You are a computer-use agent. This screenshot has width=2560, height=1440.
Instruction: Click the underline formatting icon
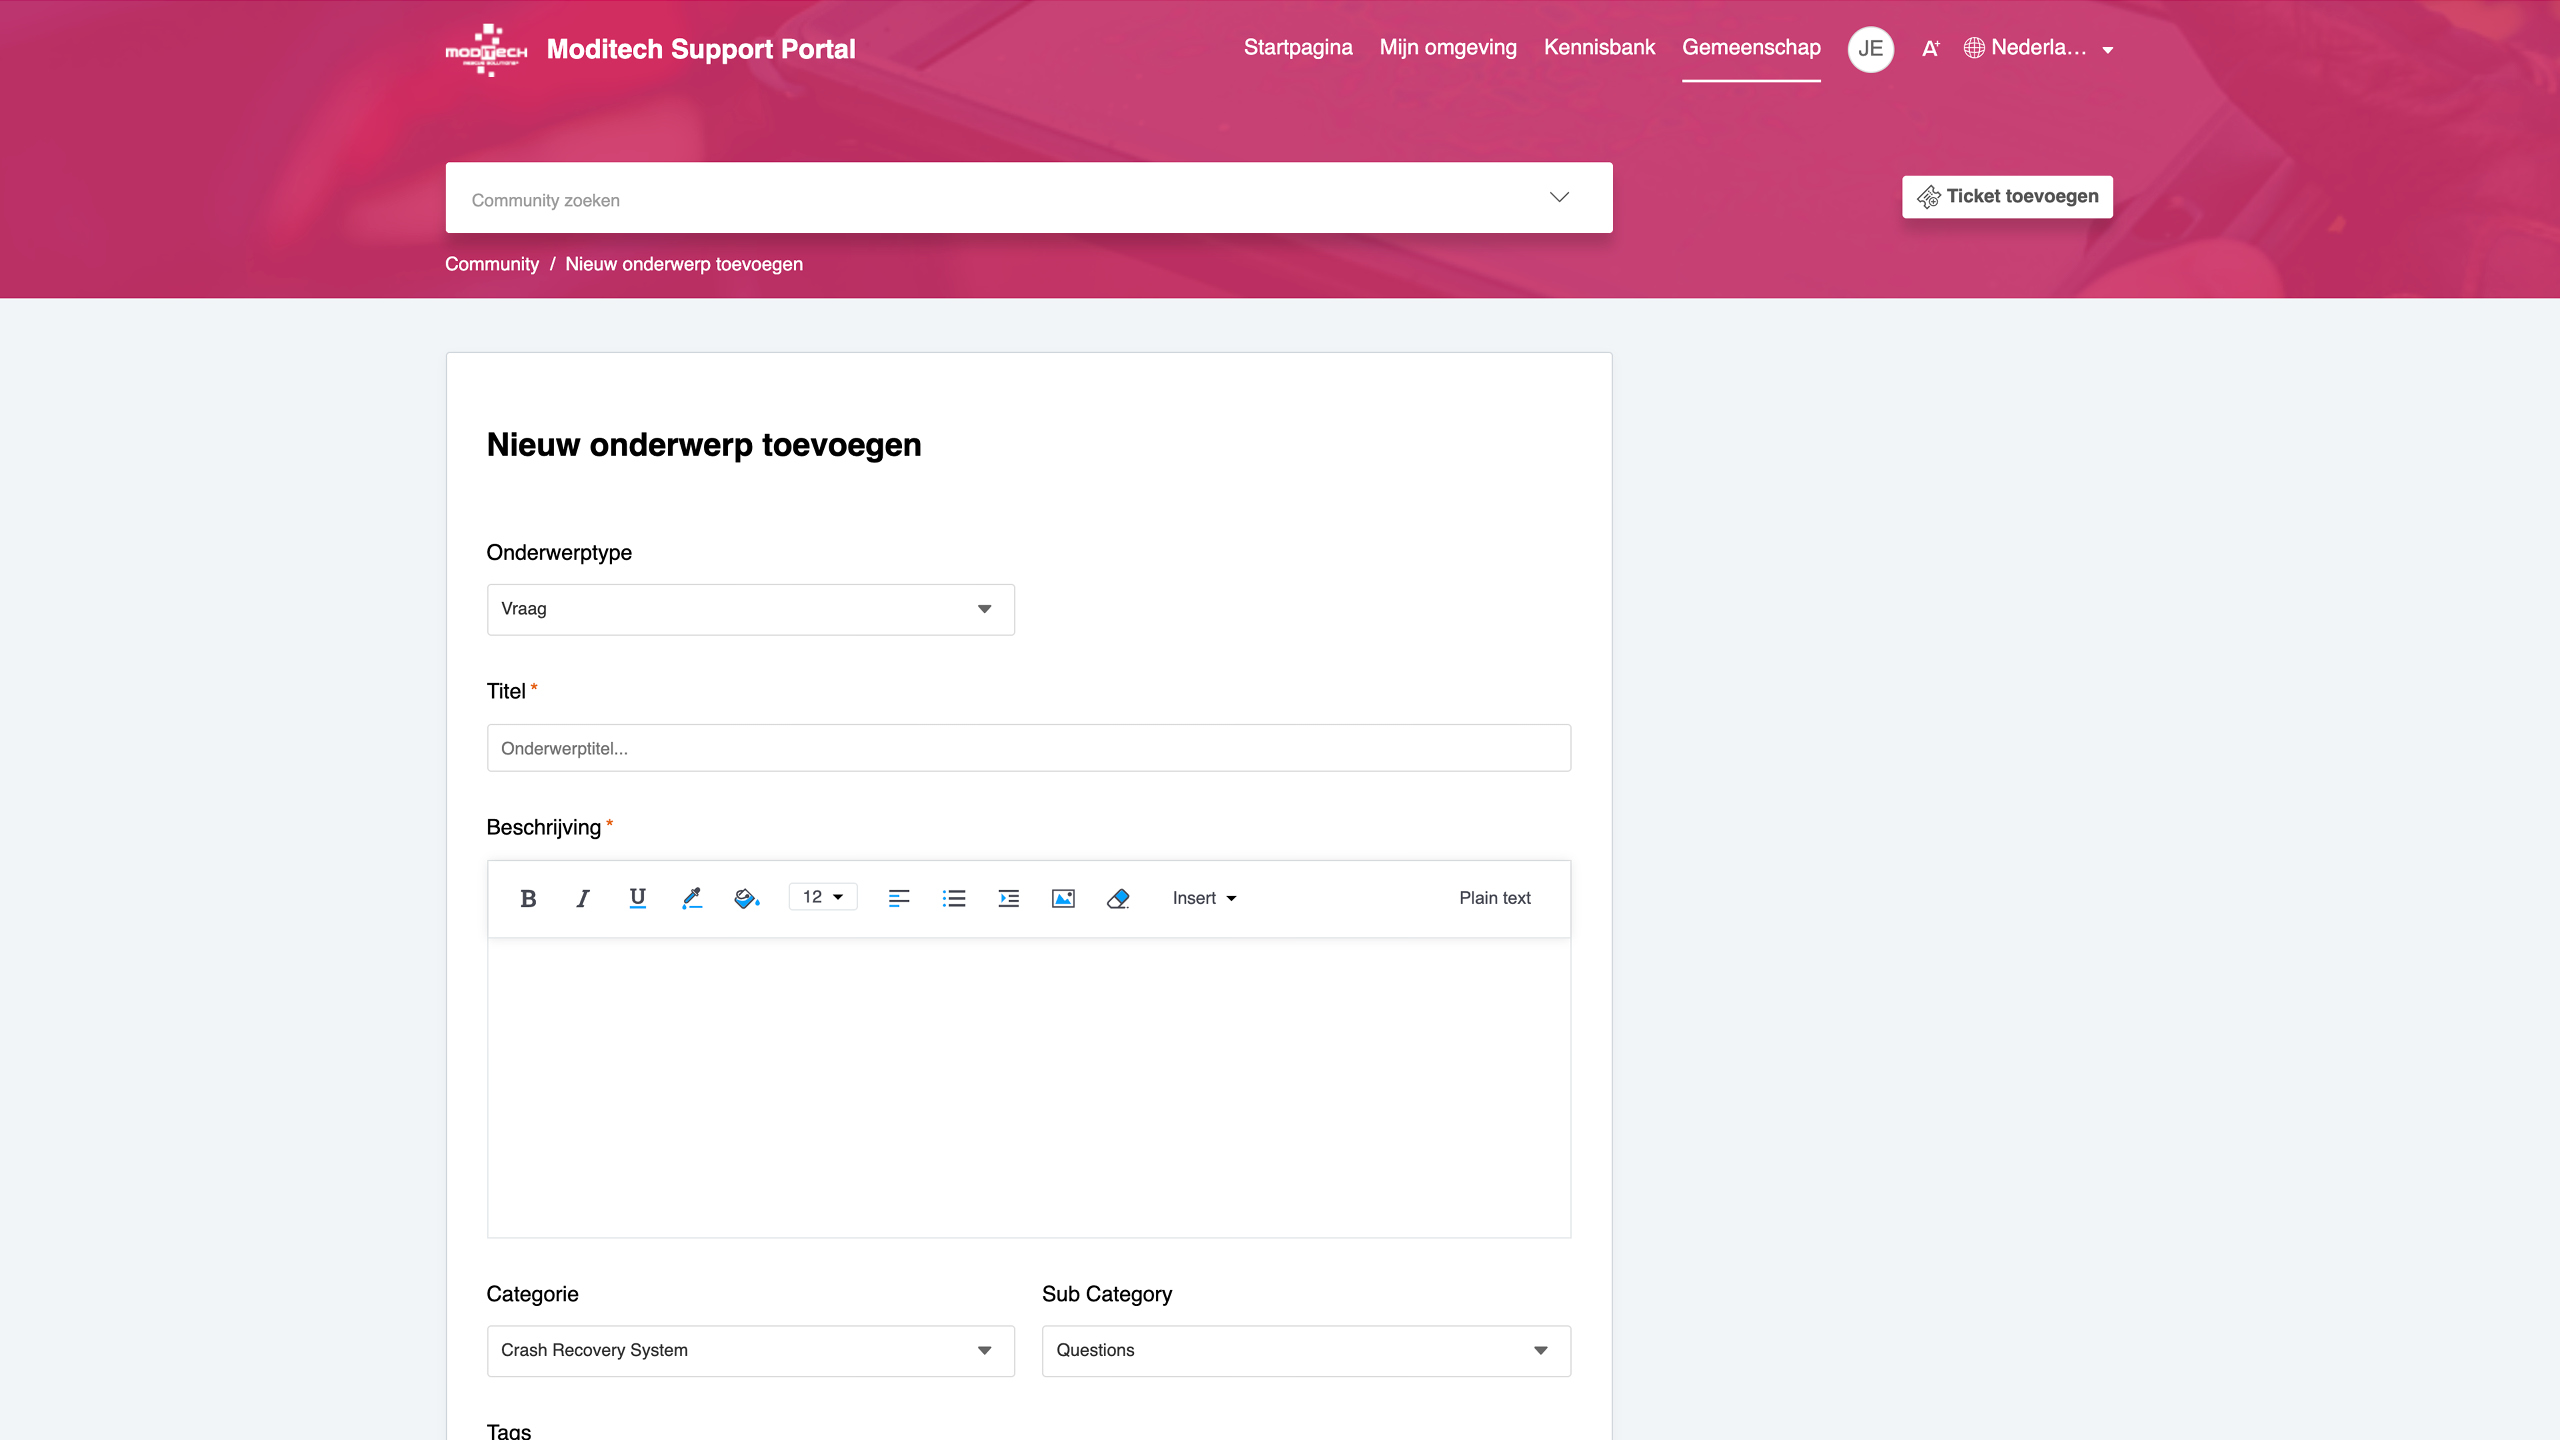click(637, 898)
